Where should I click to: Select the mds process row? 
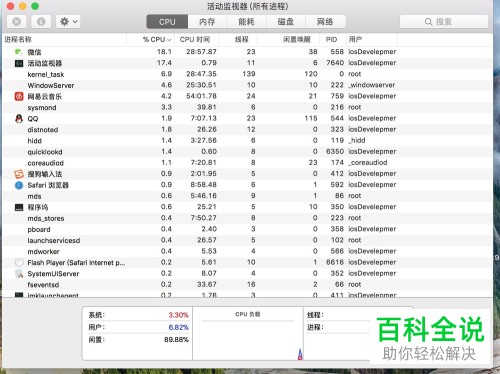(x=247, y=196)
